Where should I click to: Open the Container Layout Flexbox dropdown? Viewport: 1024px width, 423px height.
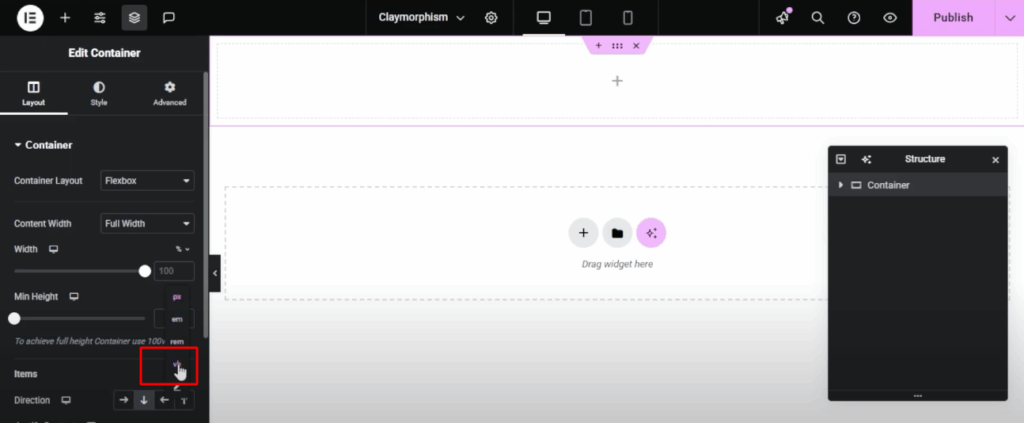point(147,180)
